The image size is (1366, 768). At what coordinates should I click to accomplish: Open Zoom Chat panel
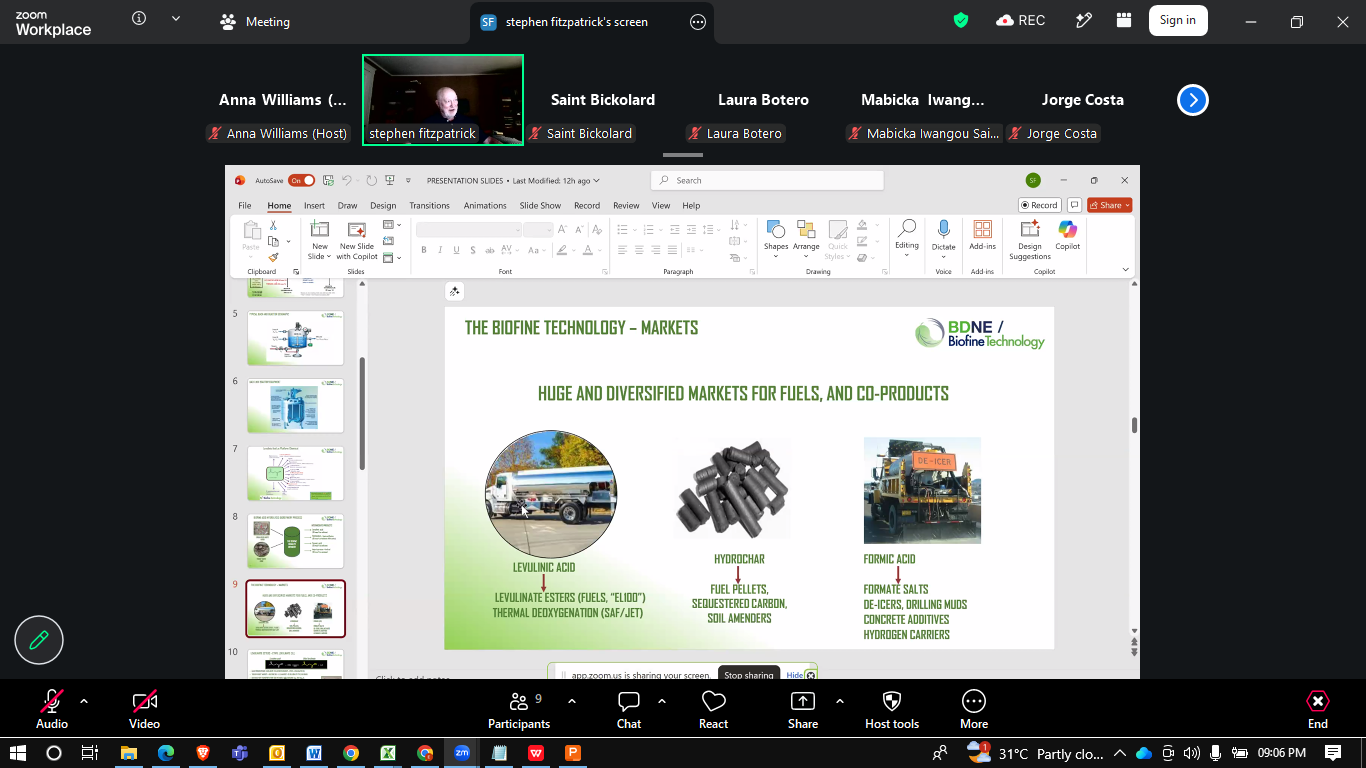[629, 710]
